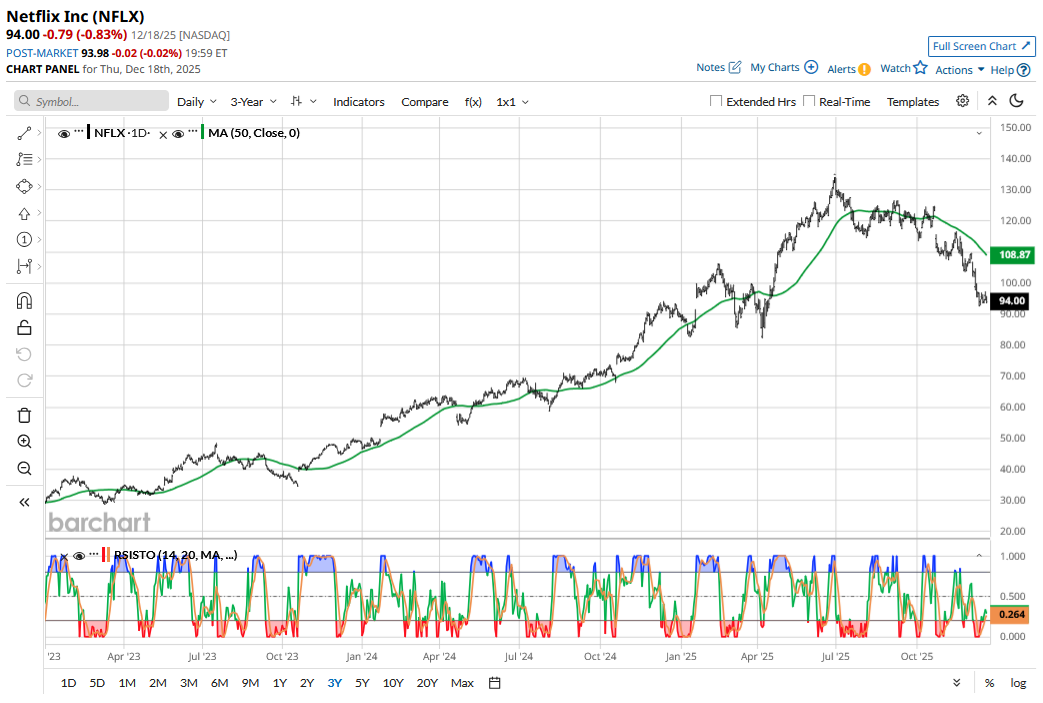Open the Help question icon
This screenshot has width=1043, height=703.
1024,70
